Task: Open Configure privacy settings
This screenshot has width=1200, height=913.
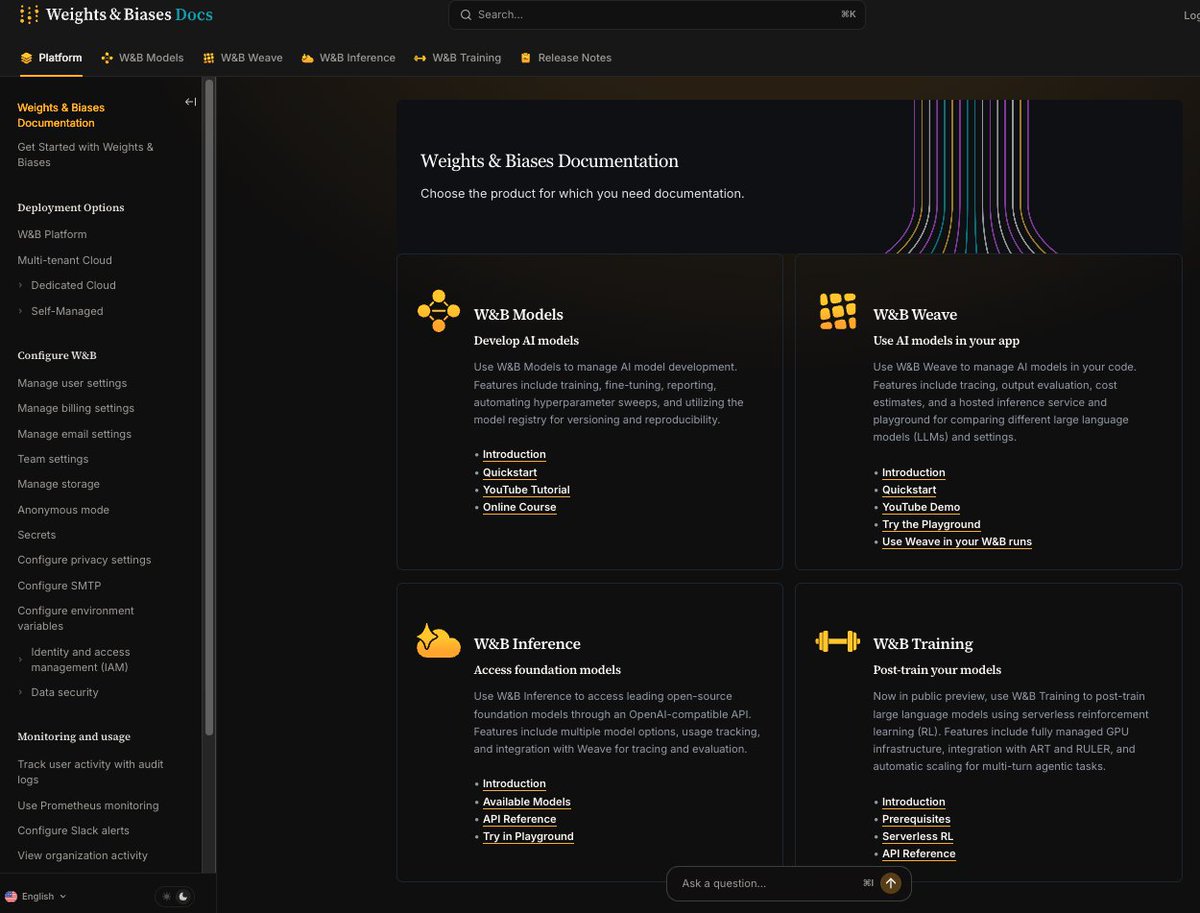Action: [x=84, y=560]
